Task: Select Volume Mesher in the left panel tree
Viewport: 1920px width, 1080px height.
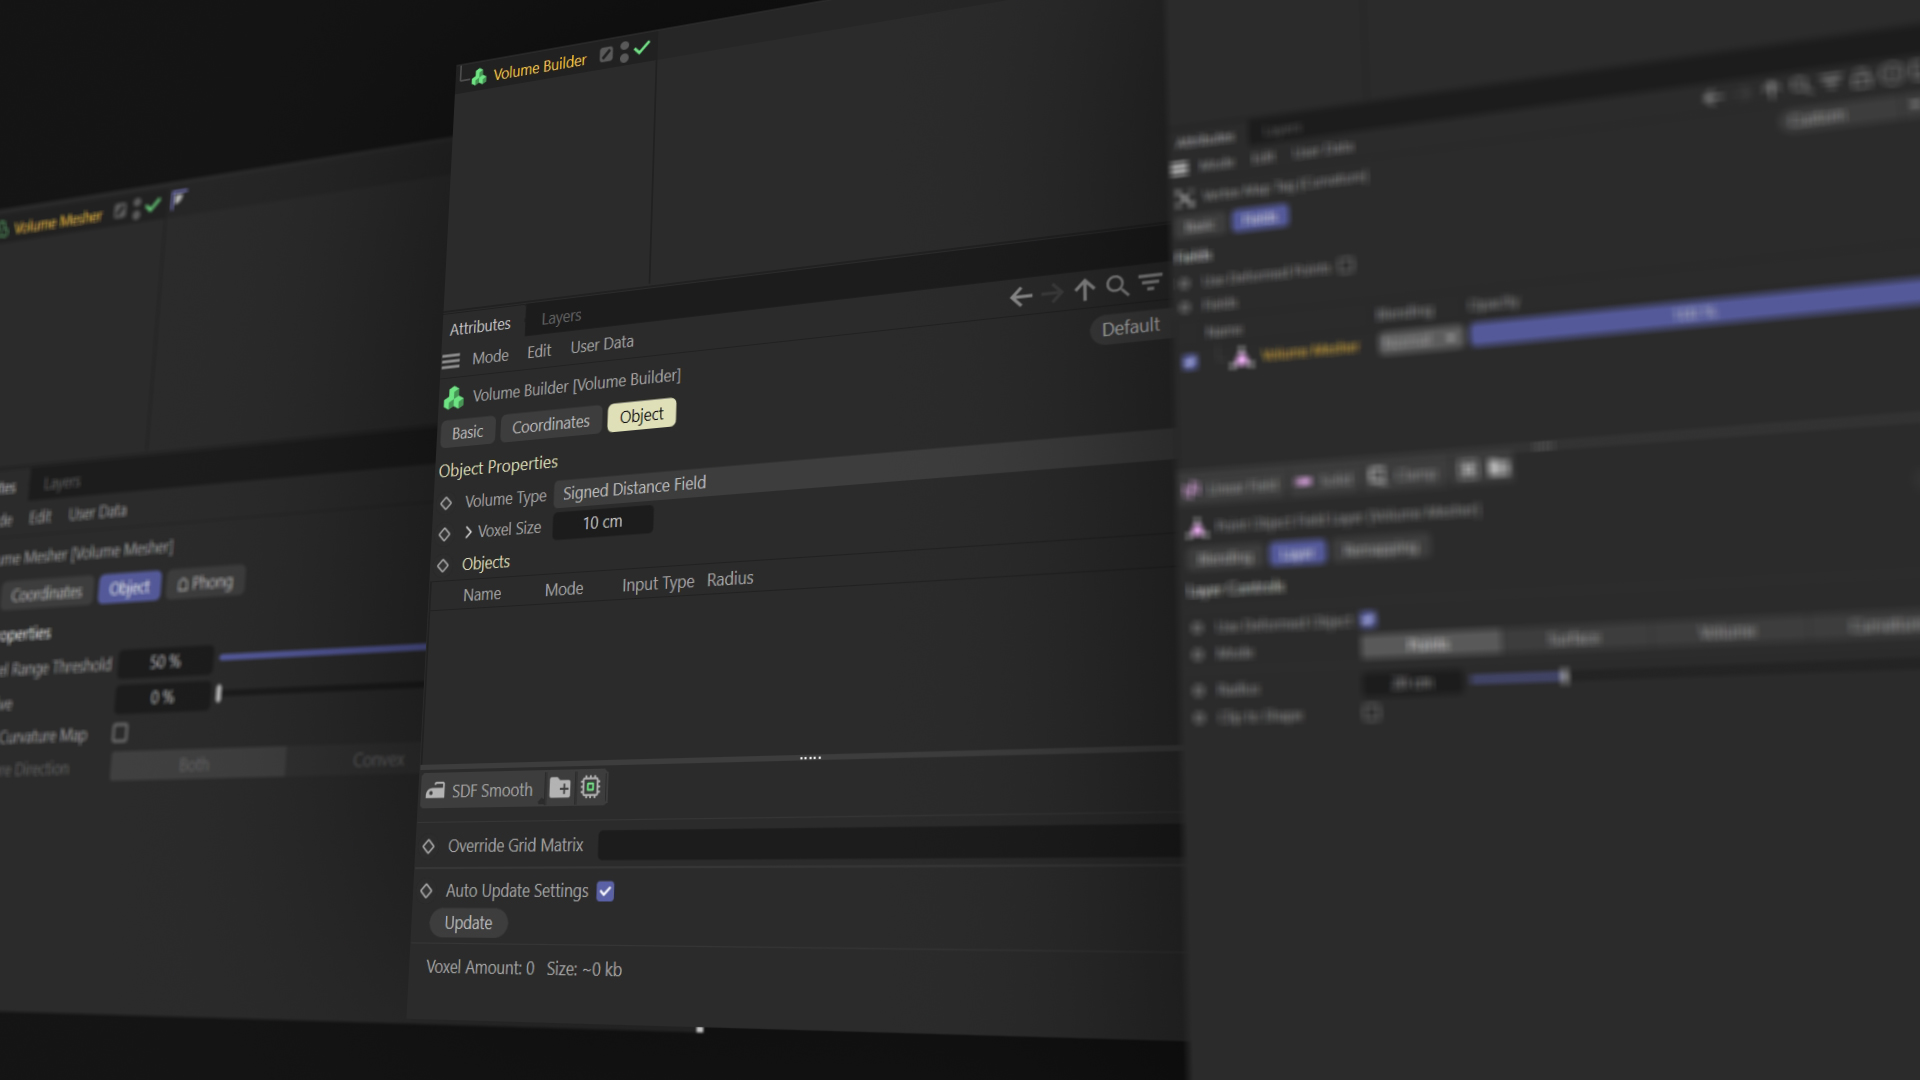Action: point(58,221)
